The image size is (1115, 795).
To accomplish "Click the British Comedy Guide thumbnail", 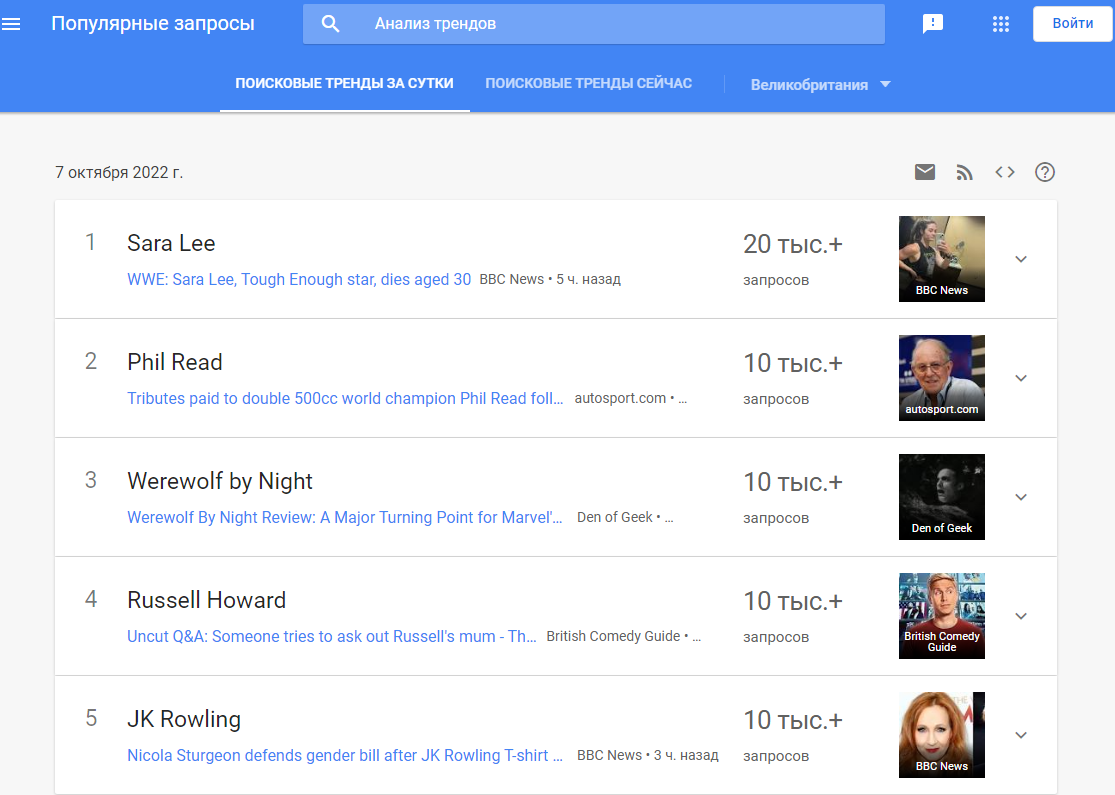I will coord(941,616).
